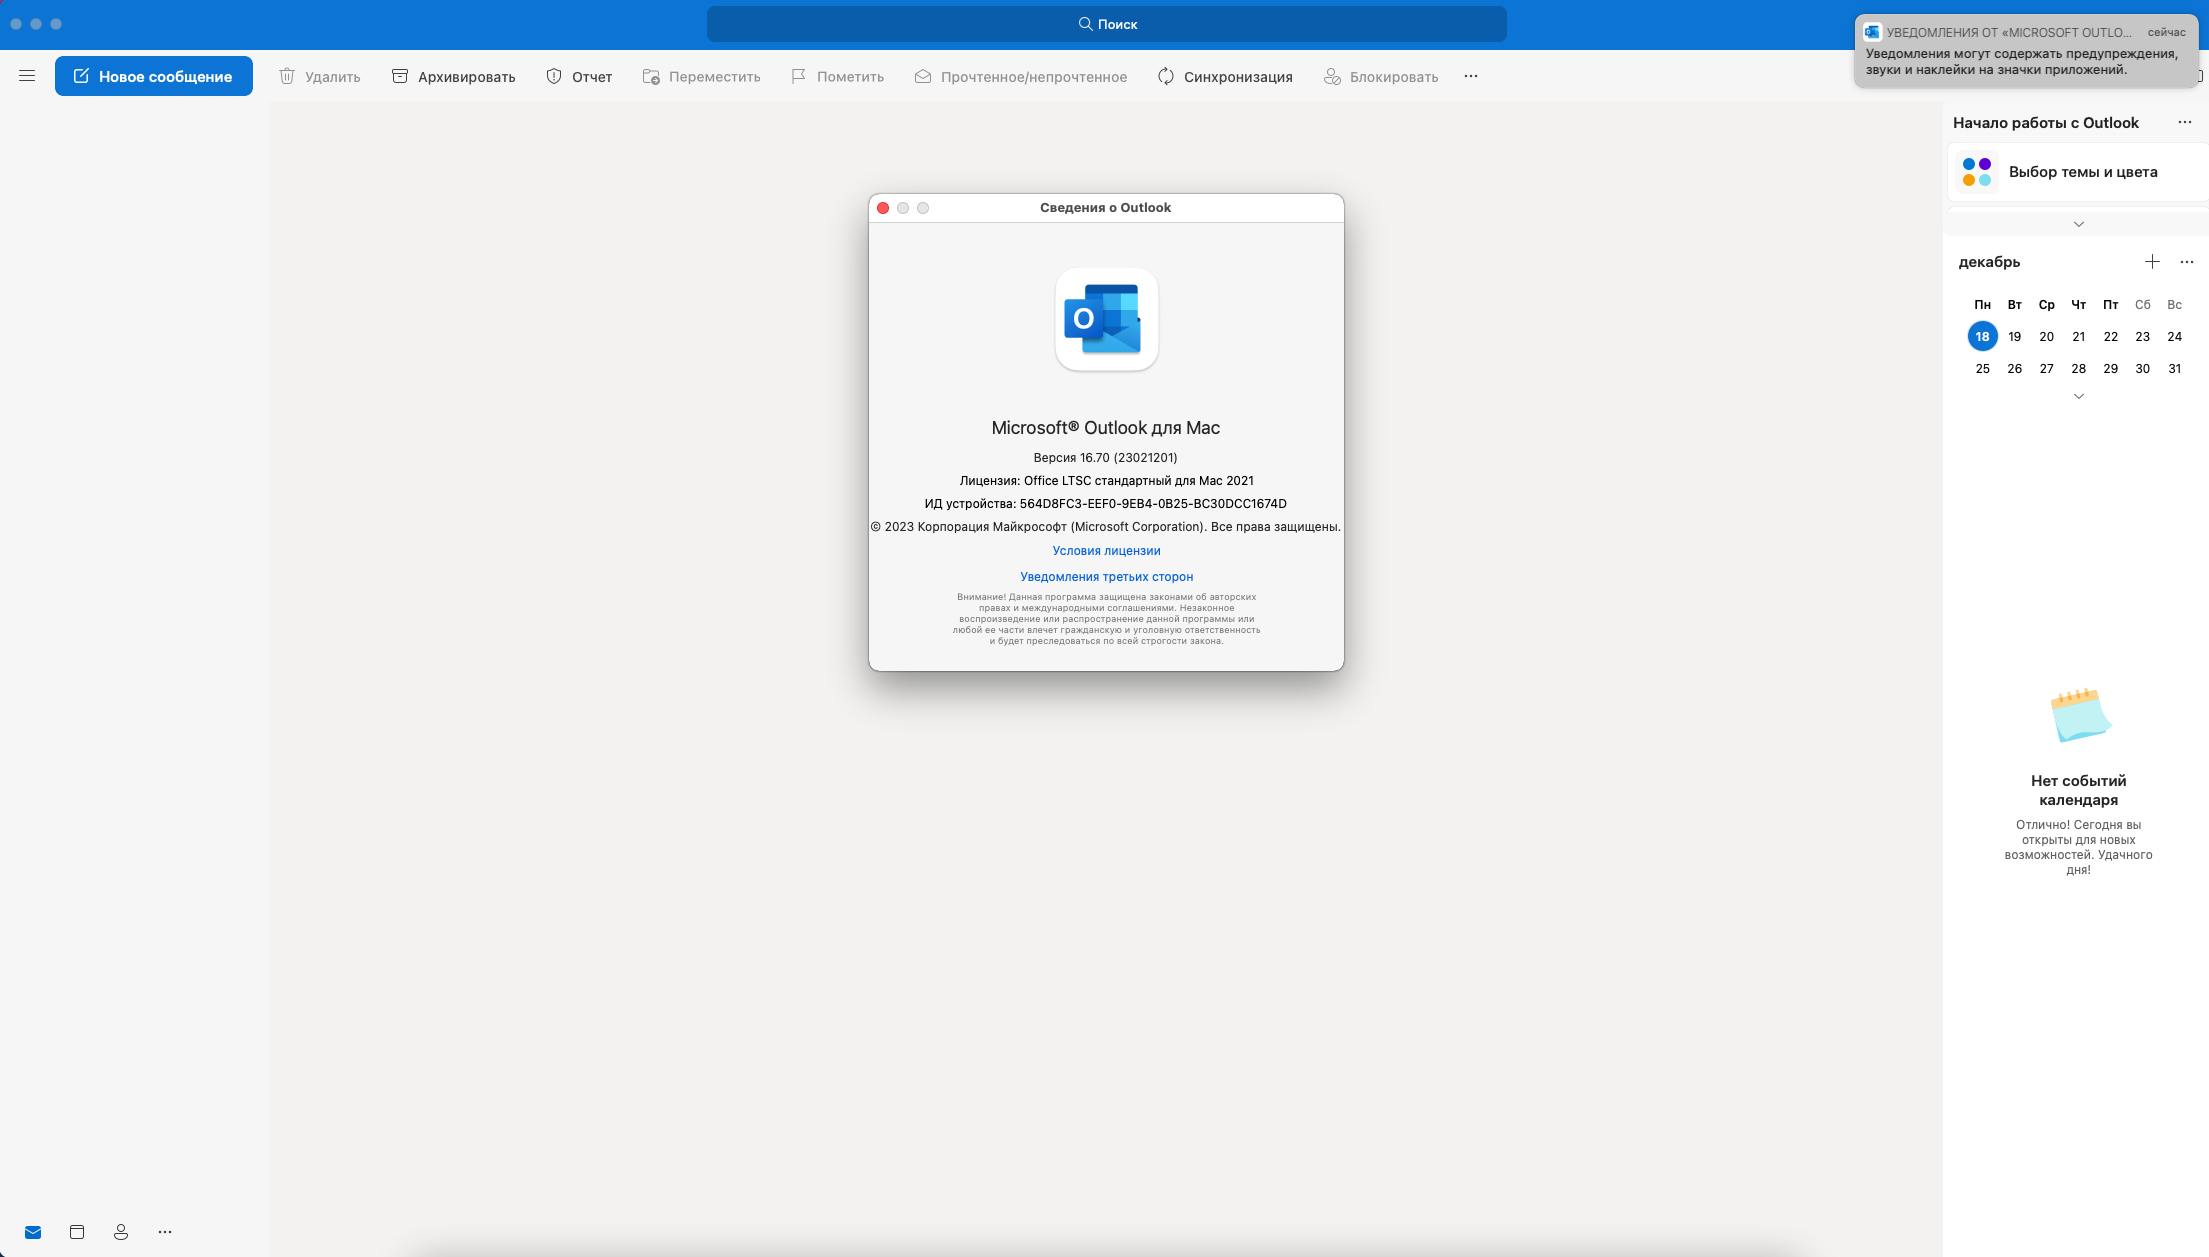2209x1257 pixels.
Task: Select December 19 in the mini calendar
Action: click(2015, 337)
